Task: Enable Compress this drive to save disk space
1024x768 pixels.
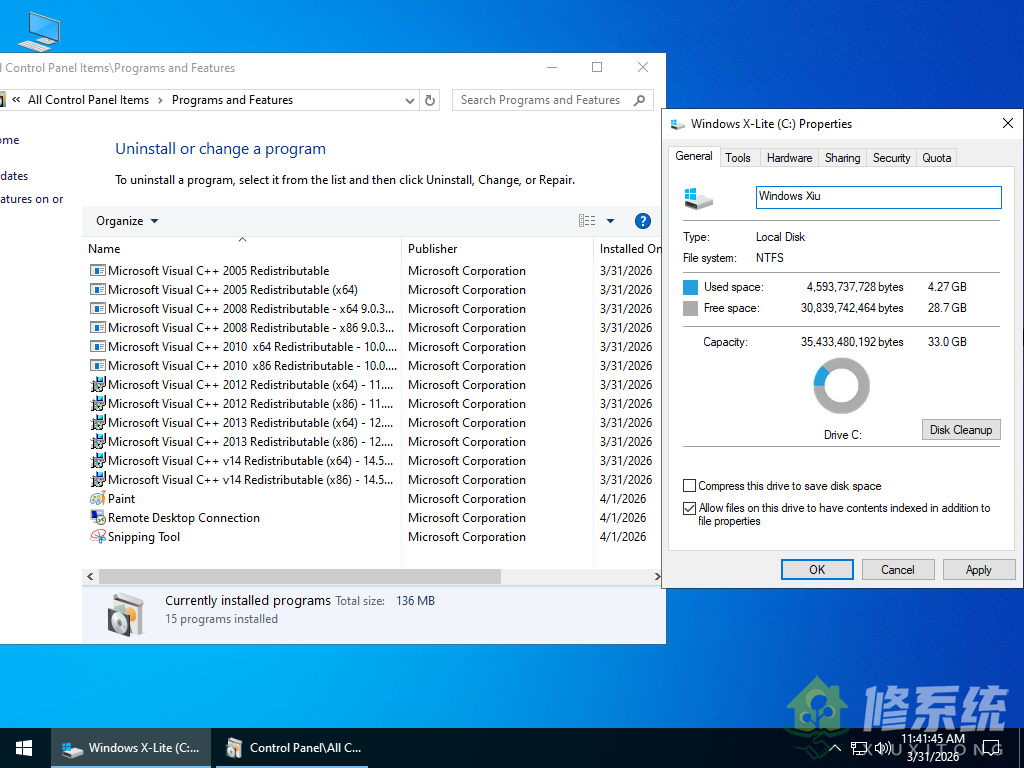Action: [689, 486]
